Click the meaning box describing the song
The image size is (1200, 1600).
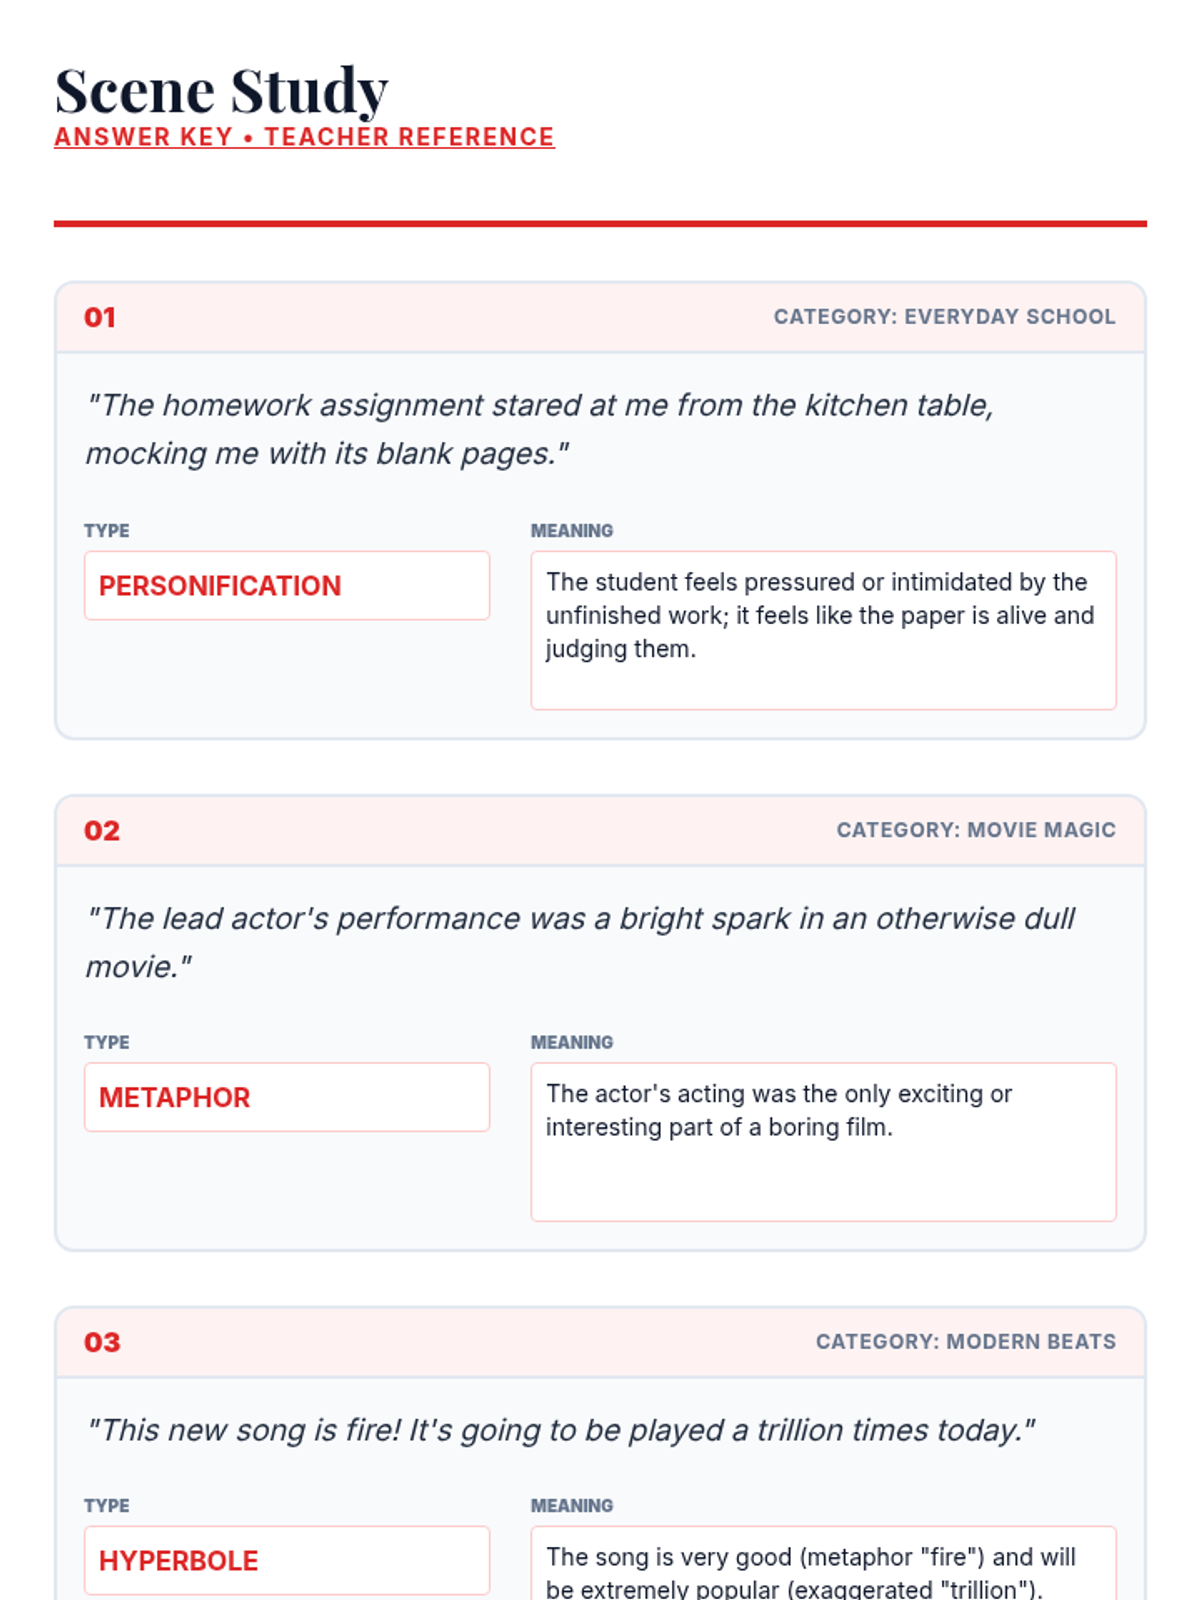(823, 1563)
